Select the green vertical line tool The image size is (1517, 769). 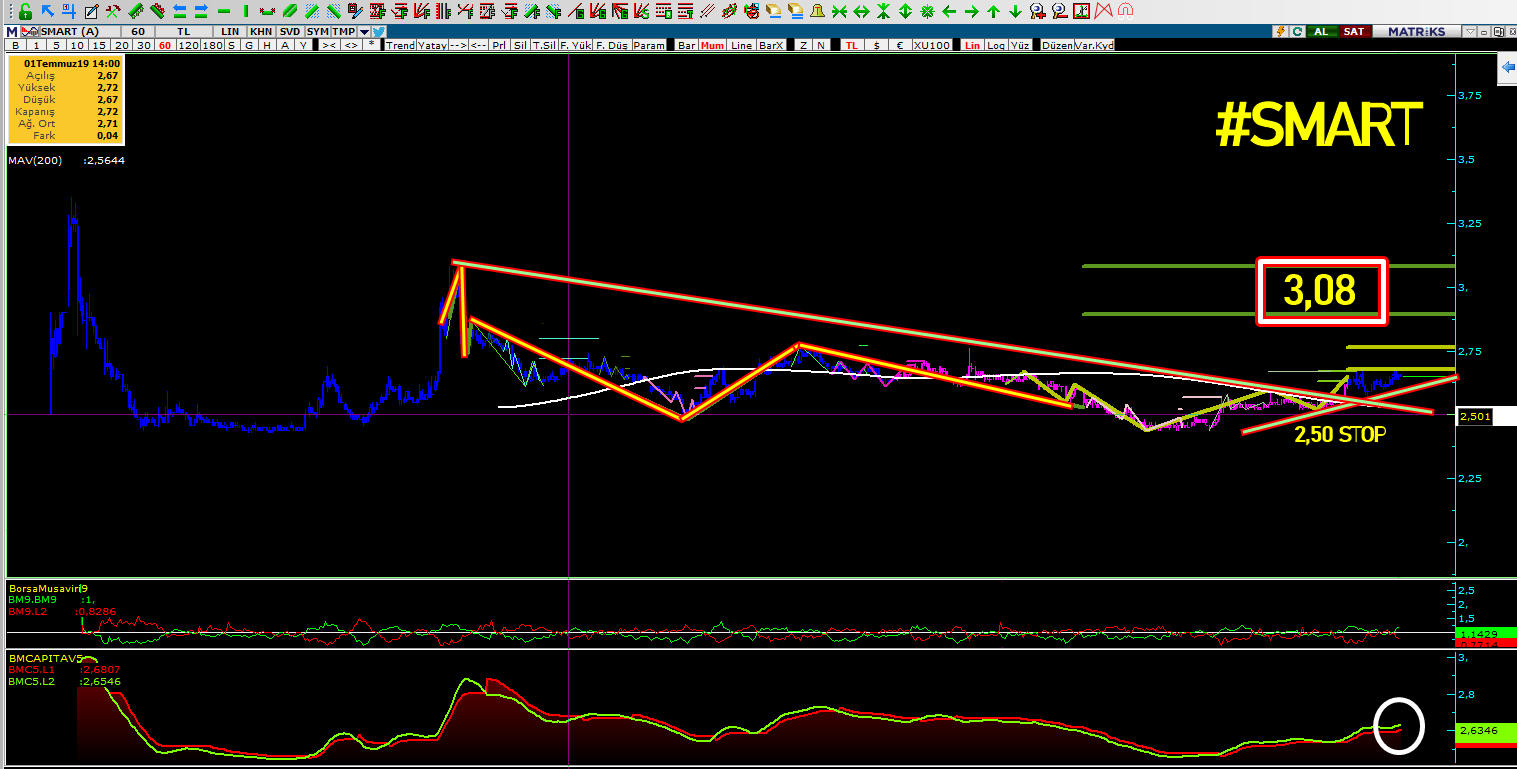click(x=245, y=11)
